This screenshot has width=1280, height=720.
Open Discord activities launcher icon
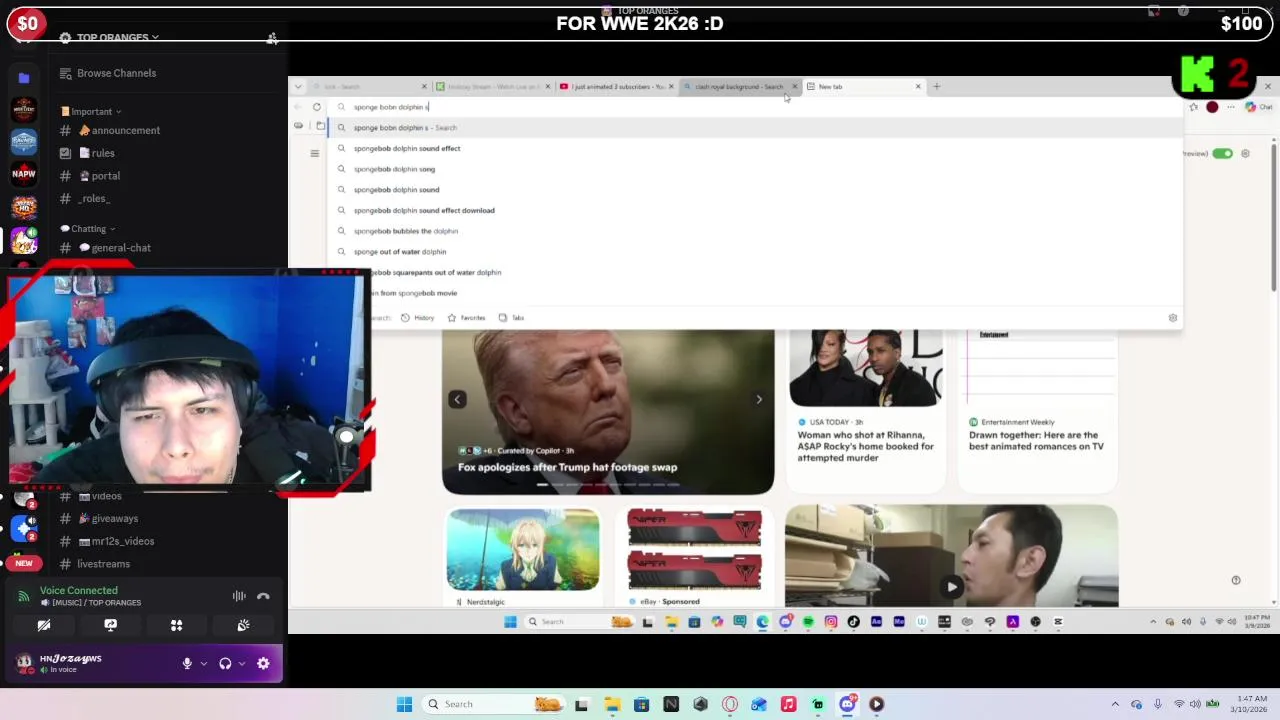176,625
